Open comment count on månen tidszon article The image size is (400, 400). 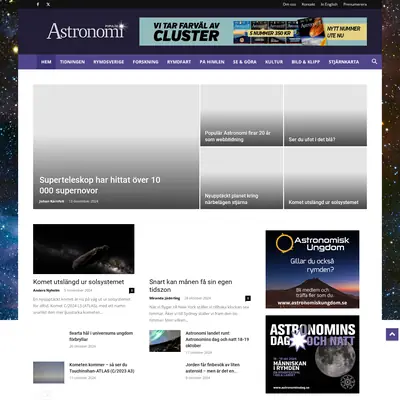click(248, 298)
